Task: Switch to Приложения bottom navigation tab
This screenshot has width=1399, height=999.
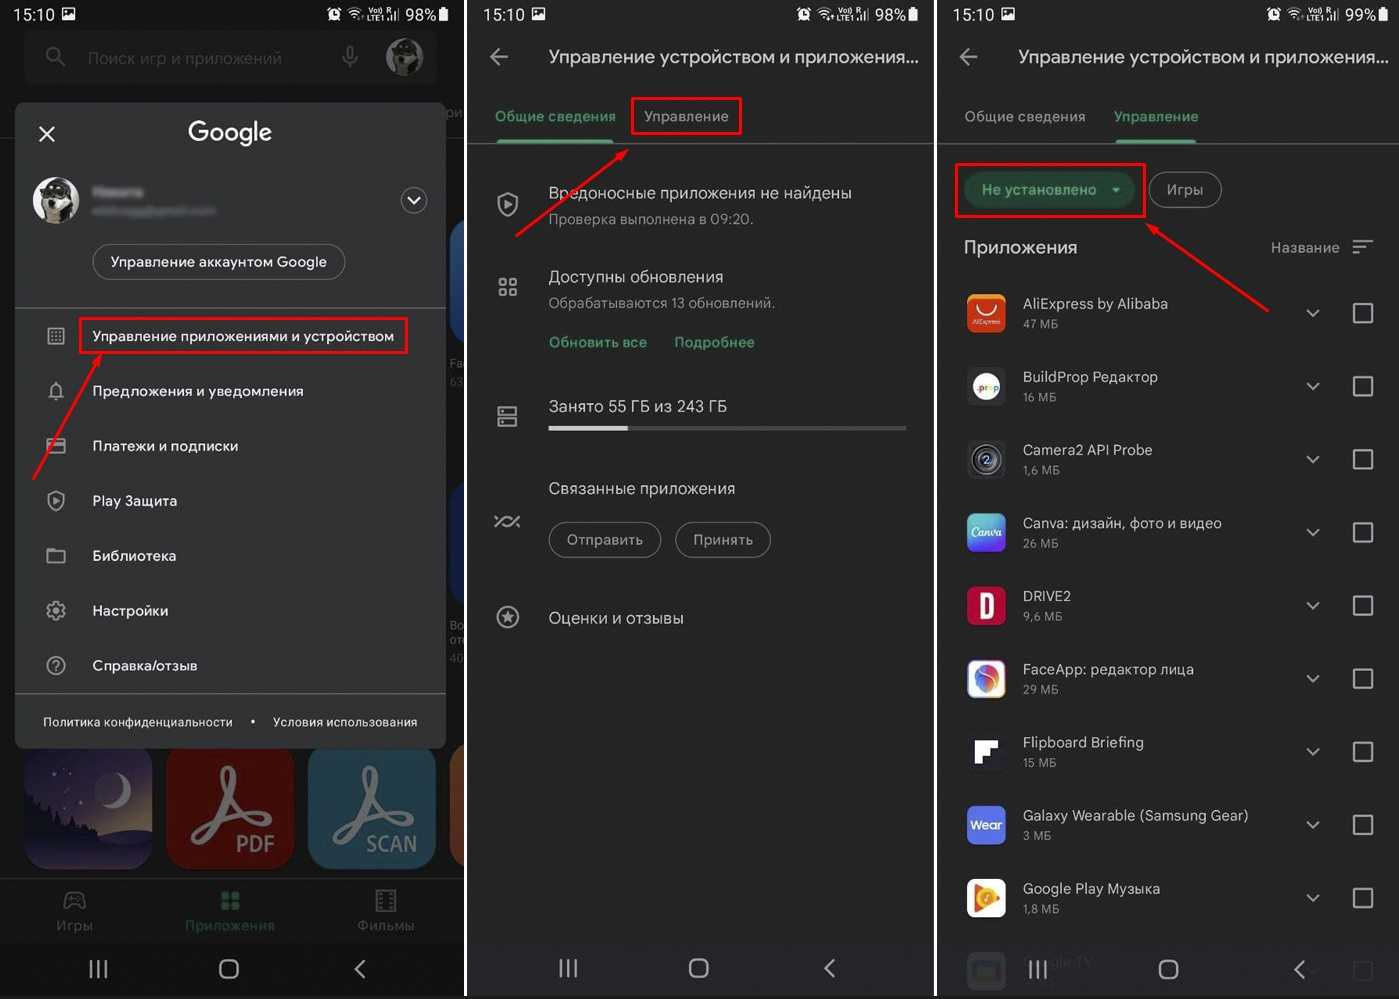Action: point(230,911)
